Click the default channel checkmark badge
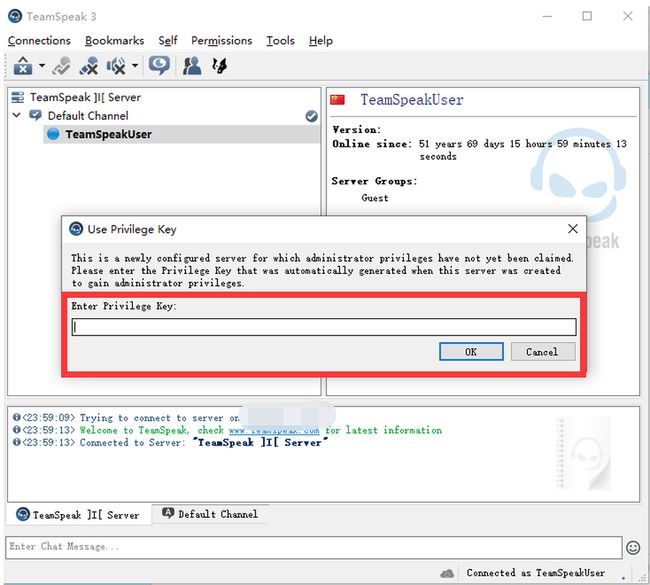This screenshot has height=585, width=650. pyautogui.click(x=311, y=116)
